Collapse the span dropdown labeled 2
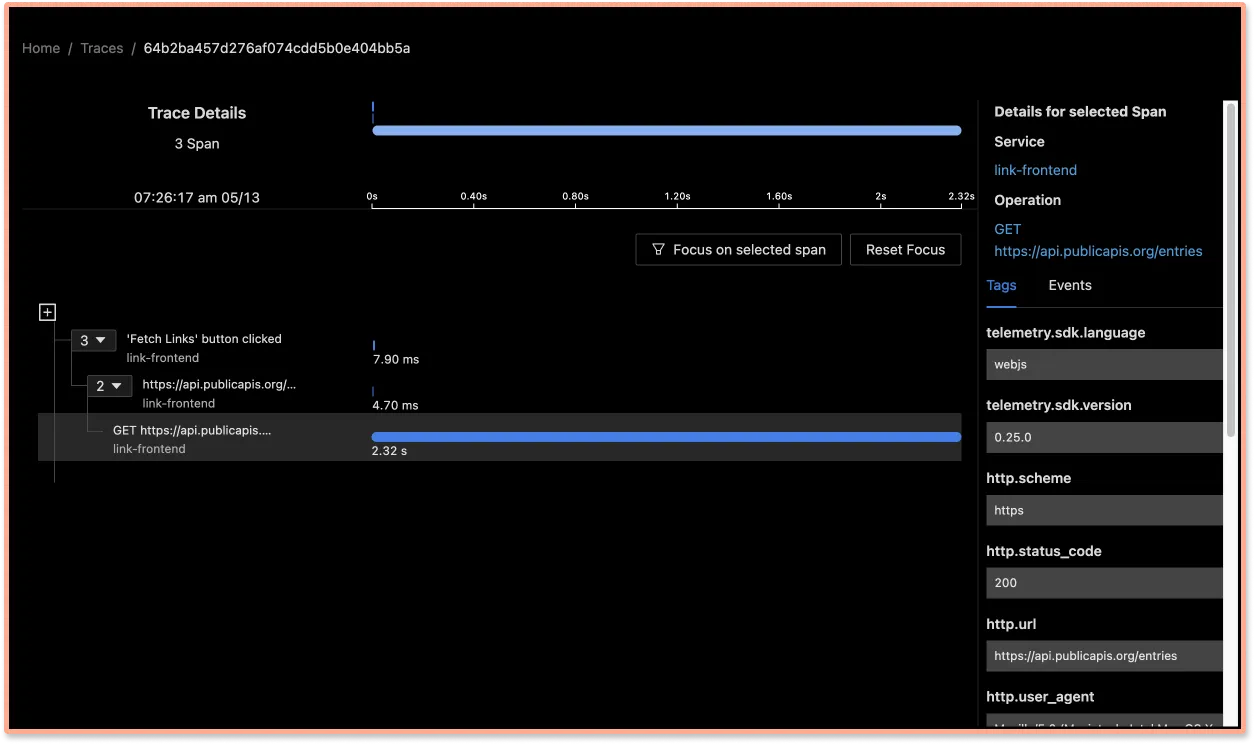Viewport: 1254px width, 744px height. coord(109,386)
